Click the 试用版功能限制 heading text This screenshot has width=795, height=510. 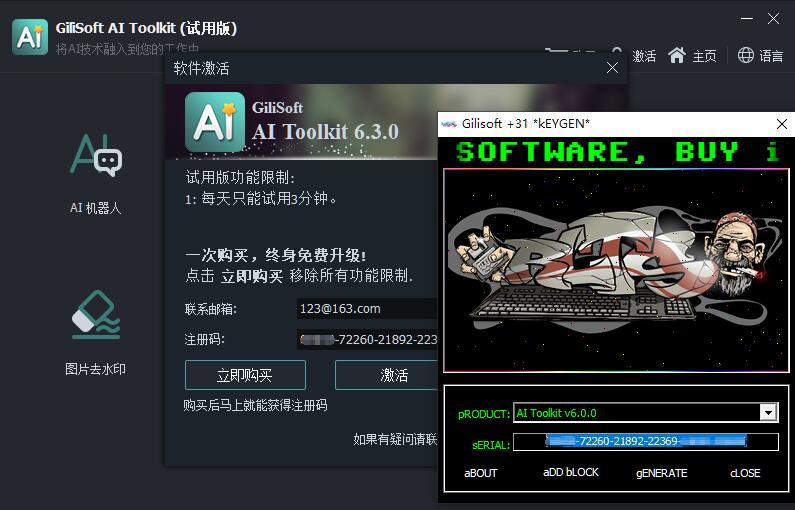pyautogui.click(x=240, y=177)
